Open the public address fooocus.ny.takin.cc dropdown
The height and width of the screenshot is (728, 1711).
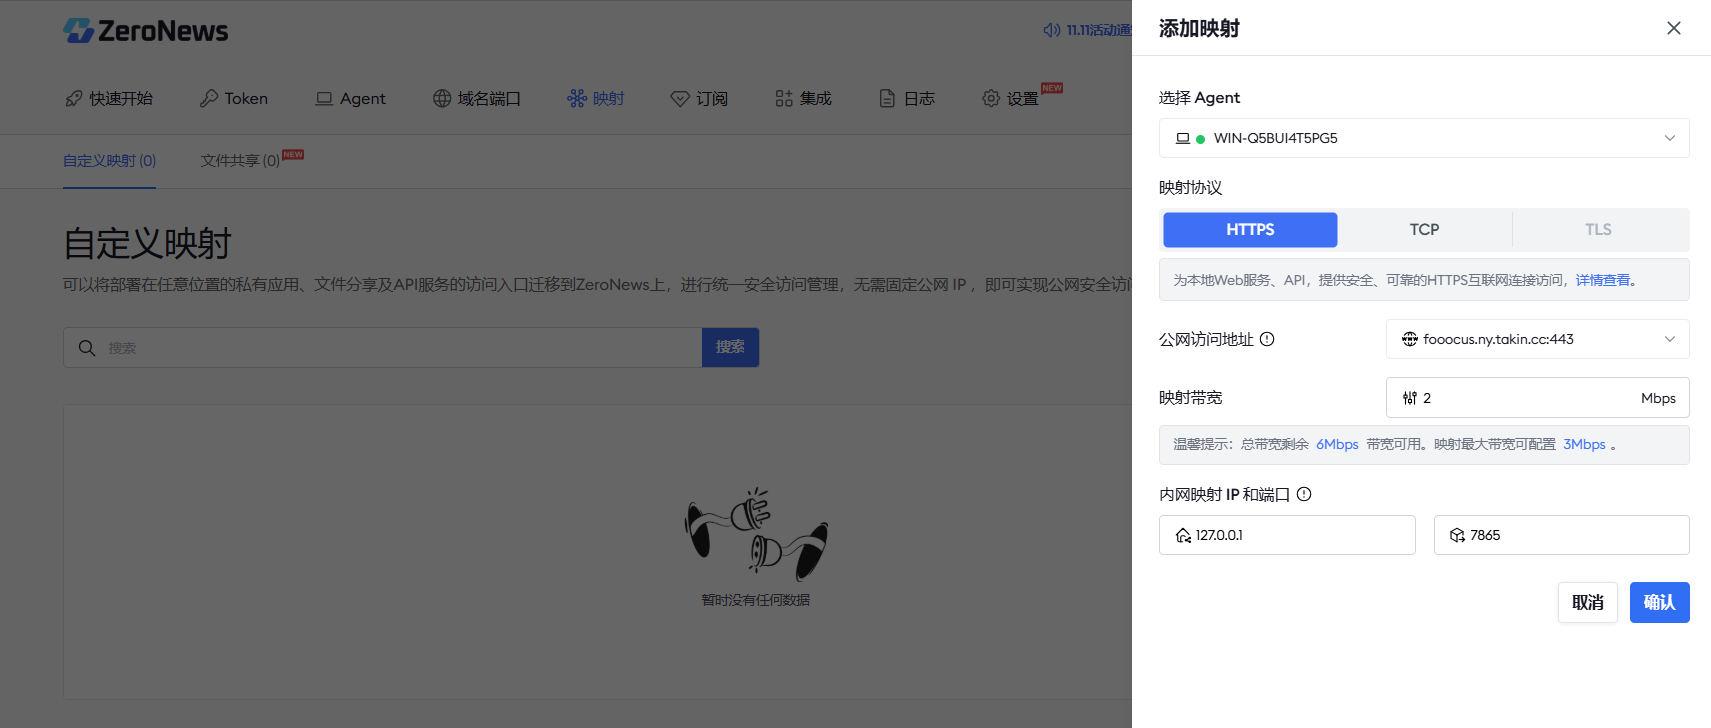tap(1537, 339)
